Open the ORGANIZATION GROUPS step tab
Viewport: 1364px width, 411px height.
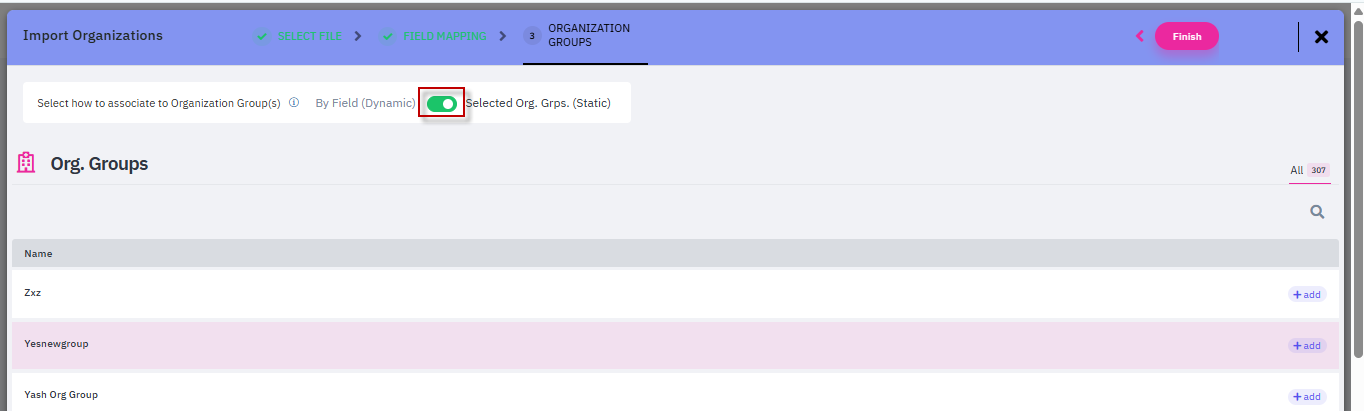588,36
